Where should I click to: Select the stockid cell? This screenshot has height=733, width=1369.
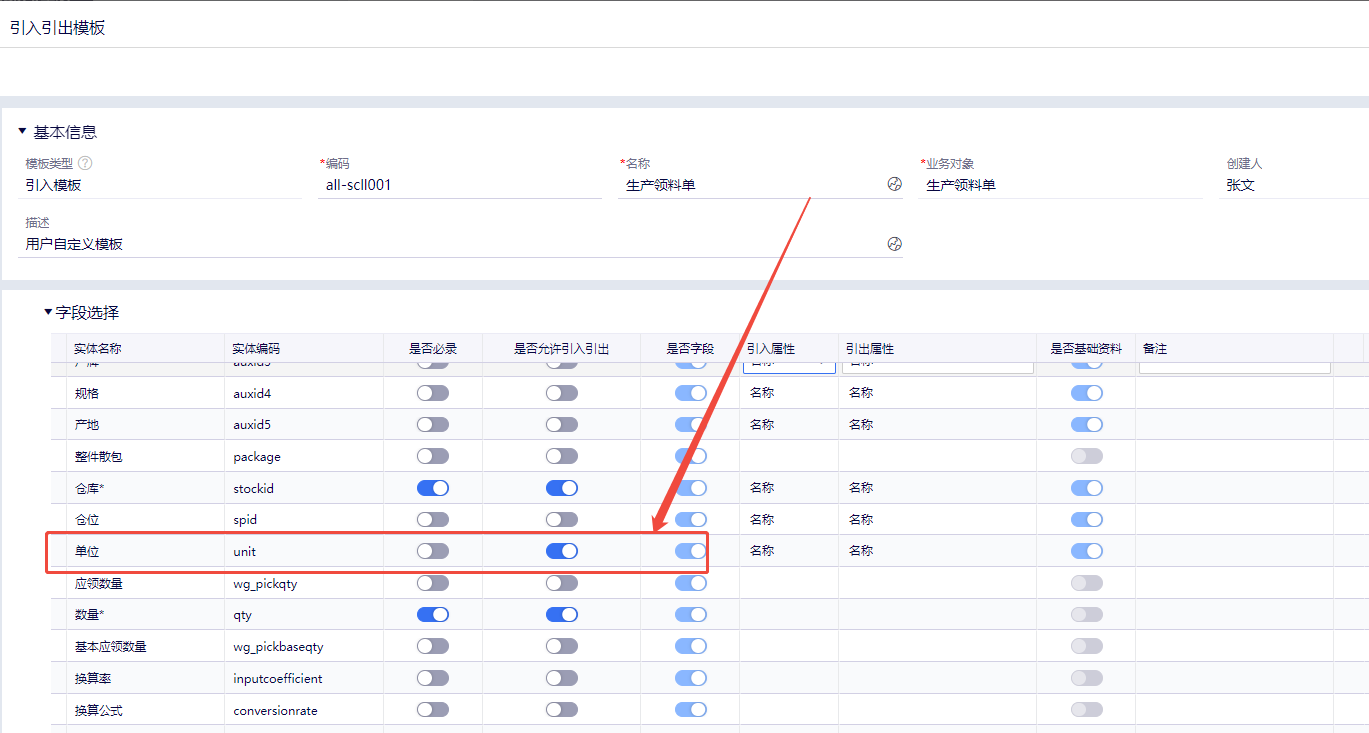[304, 488]
